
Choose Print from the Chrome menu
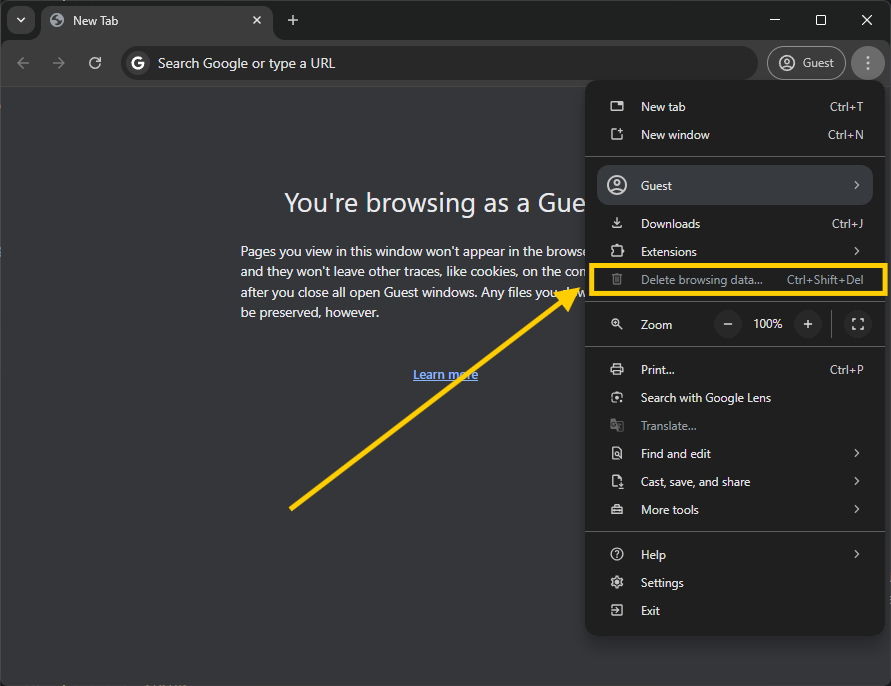pyautogui.click(x=657, y=370)
